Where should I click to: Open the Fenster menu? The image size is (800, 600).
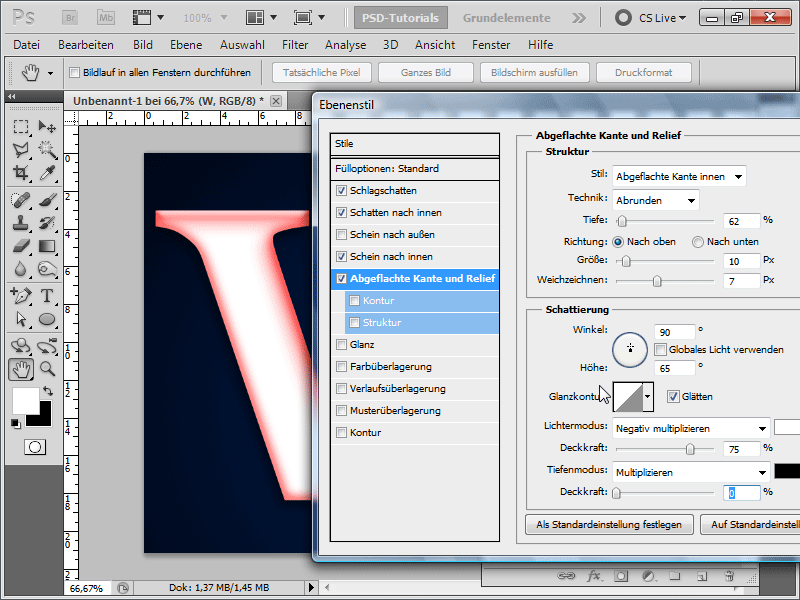[x=491, y=45]
